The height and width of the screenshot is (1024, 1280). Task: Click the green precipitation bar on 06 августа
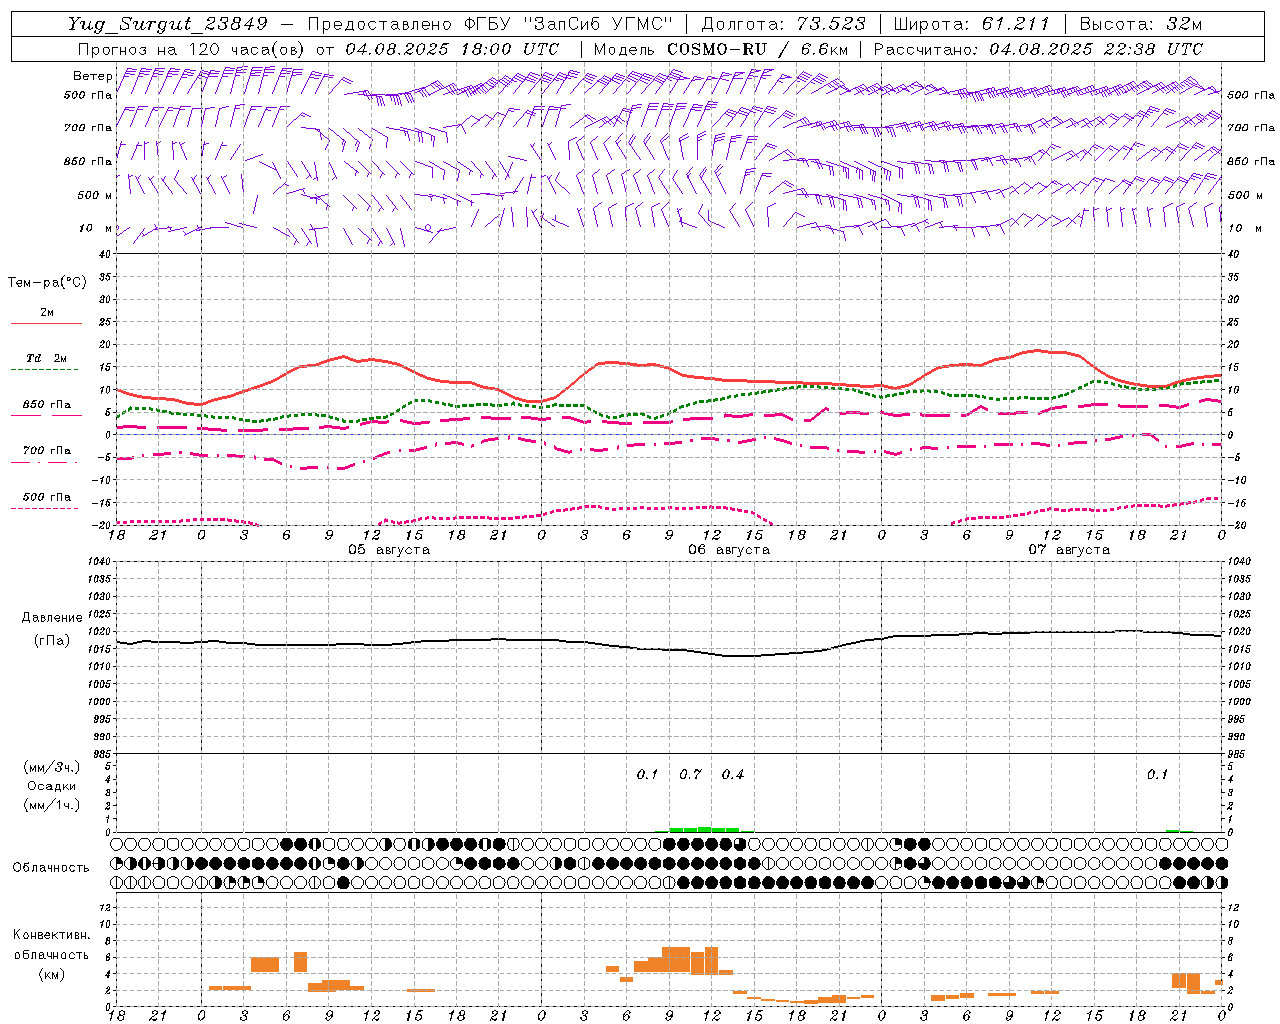[704, 829]
